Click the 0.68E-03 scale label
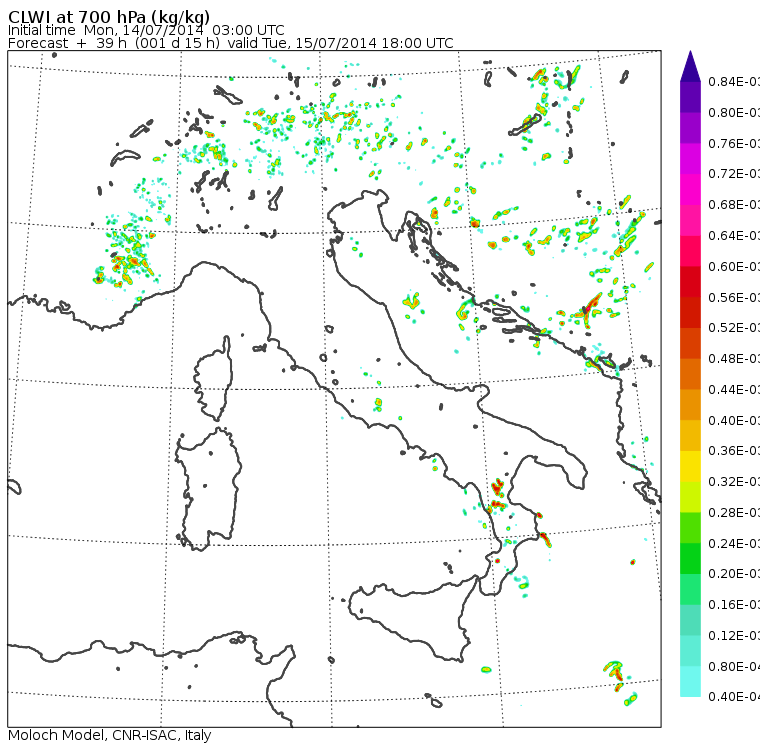The height and width of the screenshot is (749, 760). (734, 205)
